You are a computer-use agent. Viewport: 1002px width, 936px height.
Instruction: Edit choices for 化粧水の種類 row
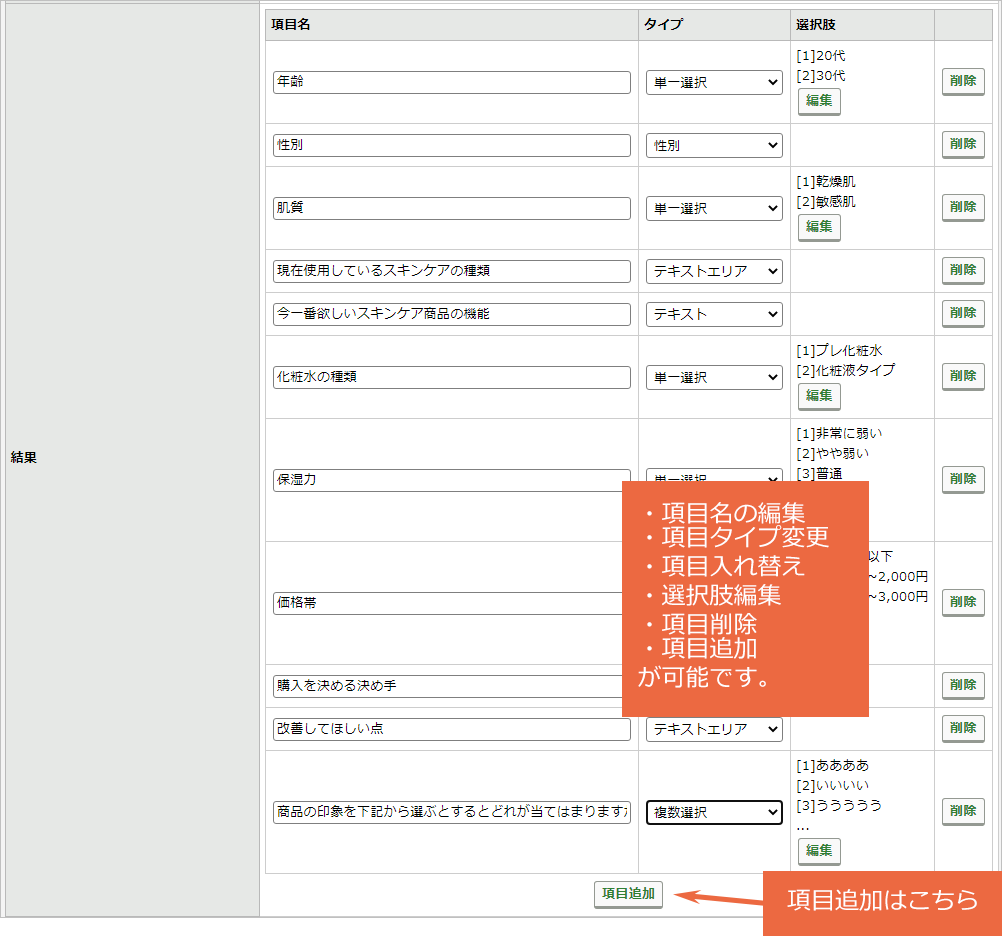coord(819,396)
